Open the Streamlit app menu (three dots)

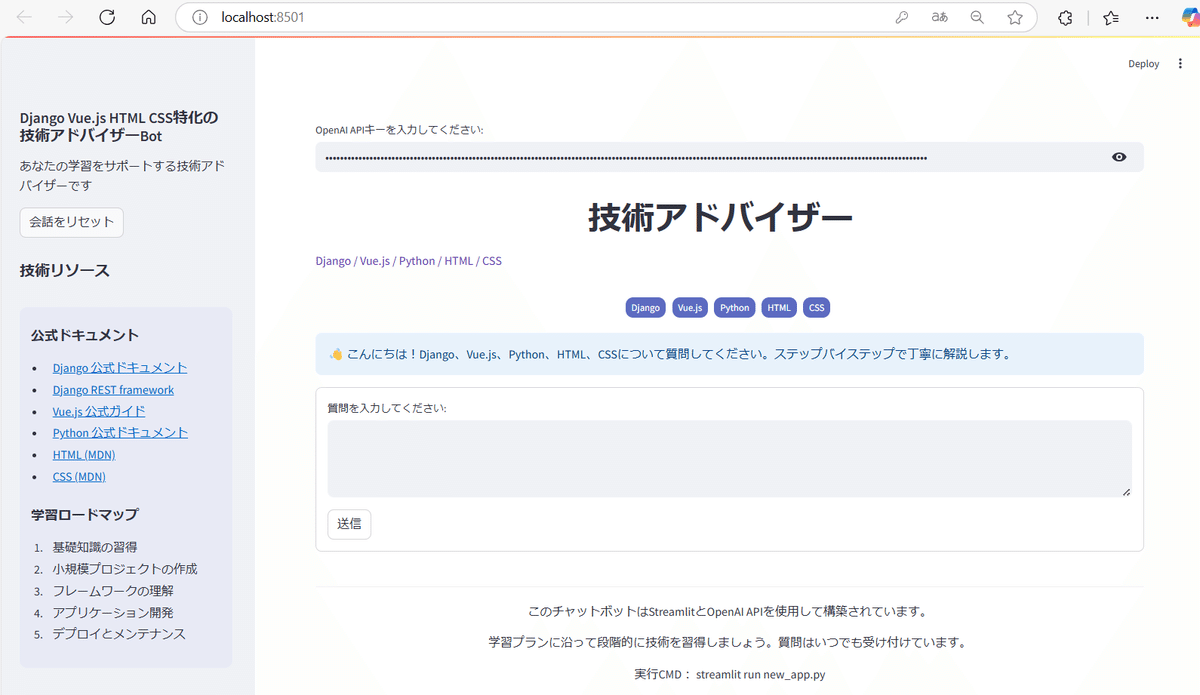1180,63
